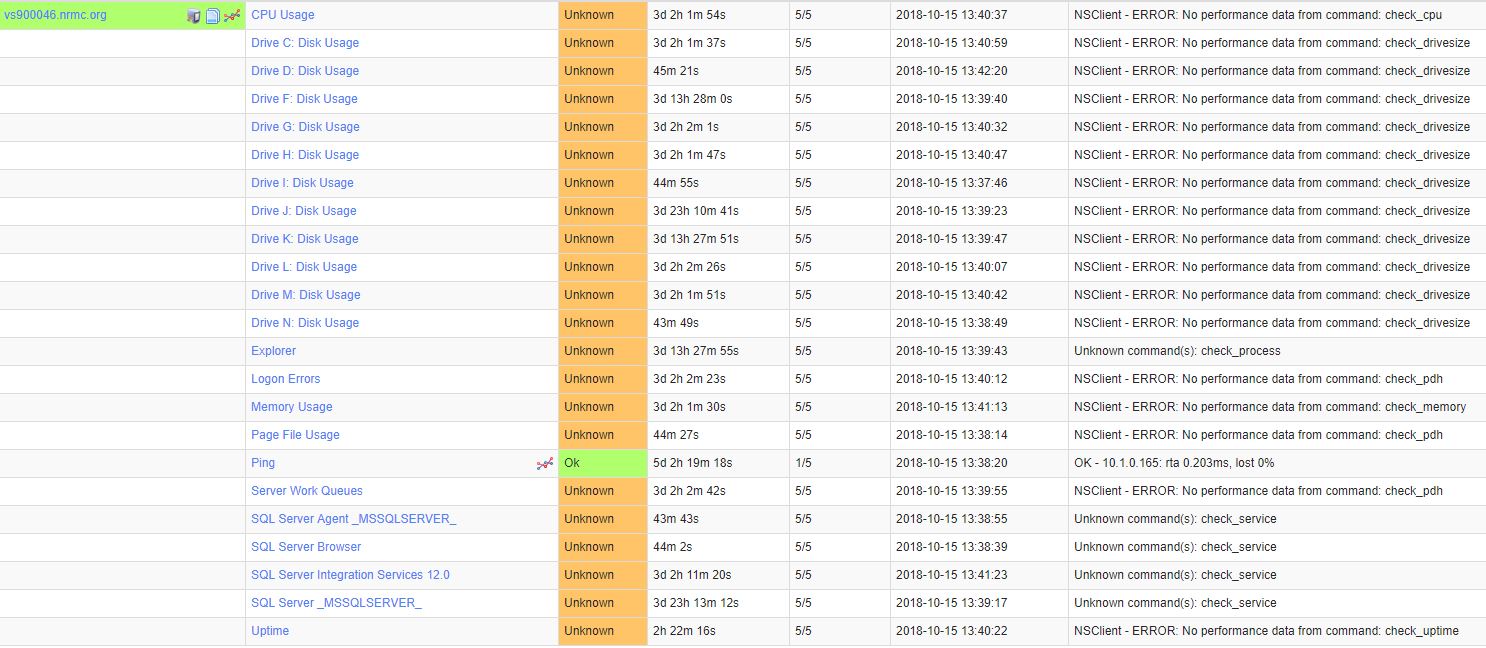Click the Uptime service link
The width and height of the screenshot is (1486, 648).
(x=270, y=631)
